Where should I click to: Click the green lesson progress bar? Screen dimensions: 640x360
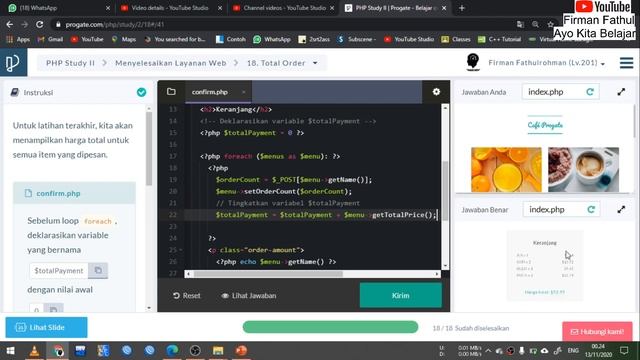[x=330, y=327]
